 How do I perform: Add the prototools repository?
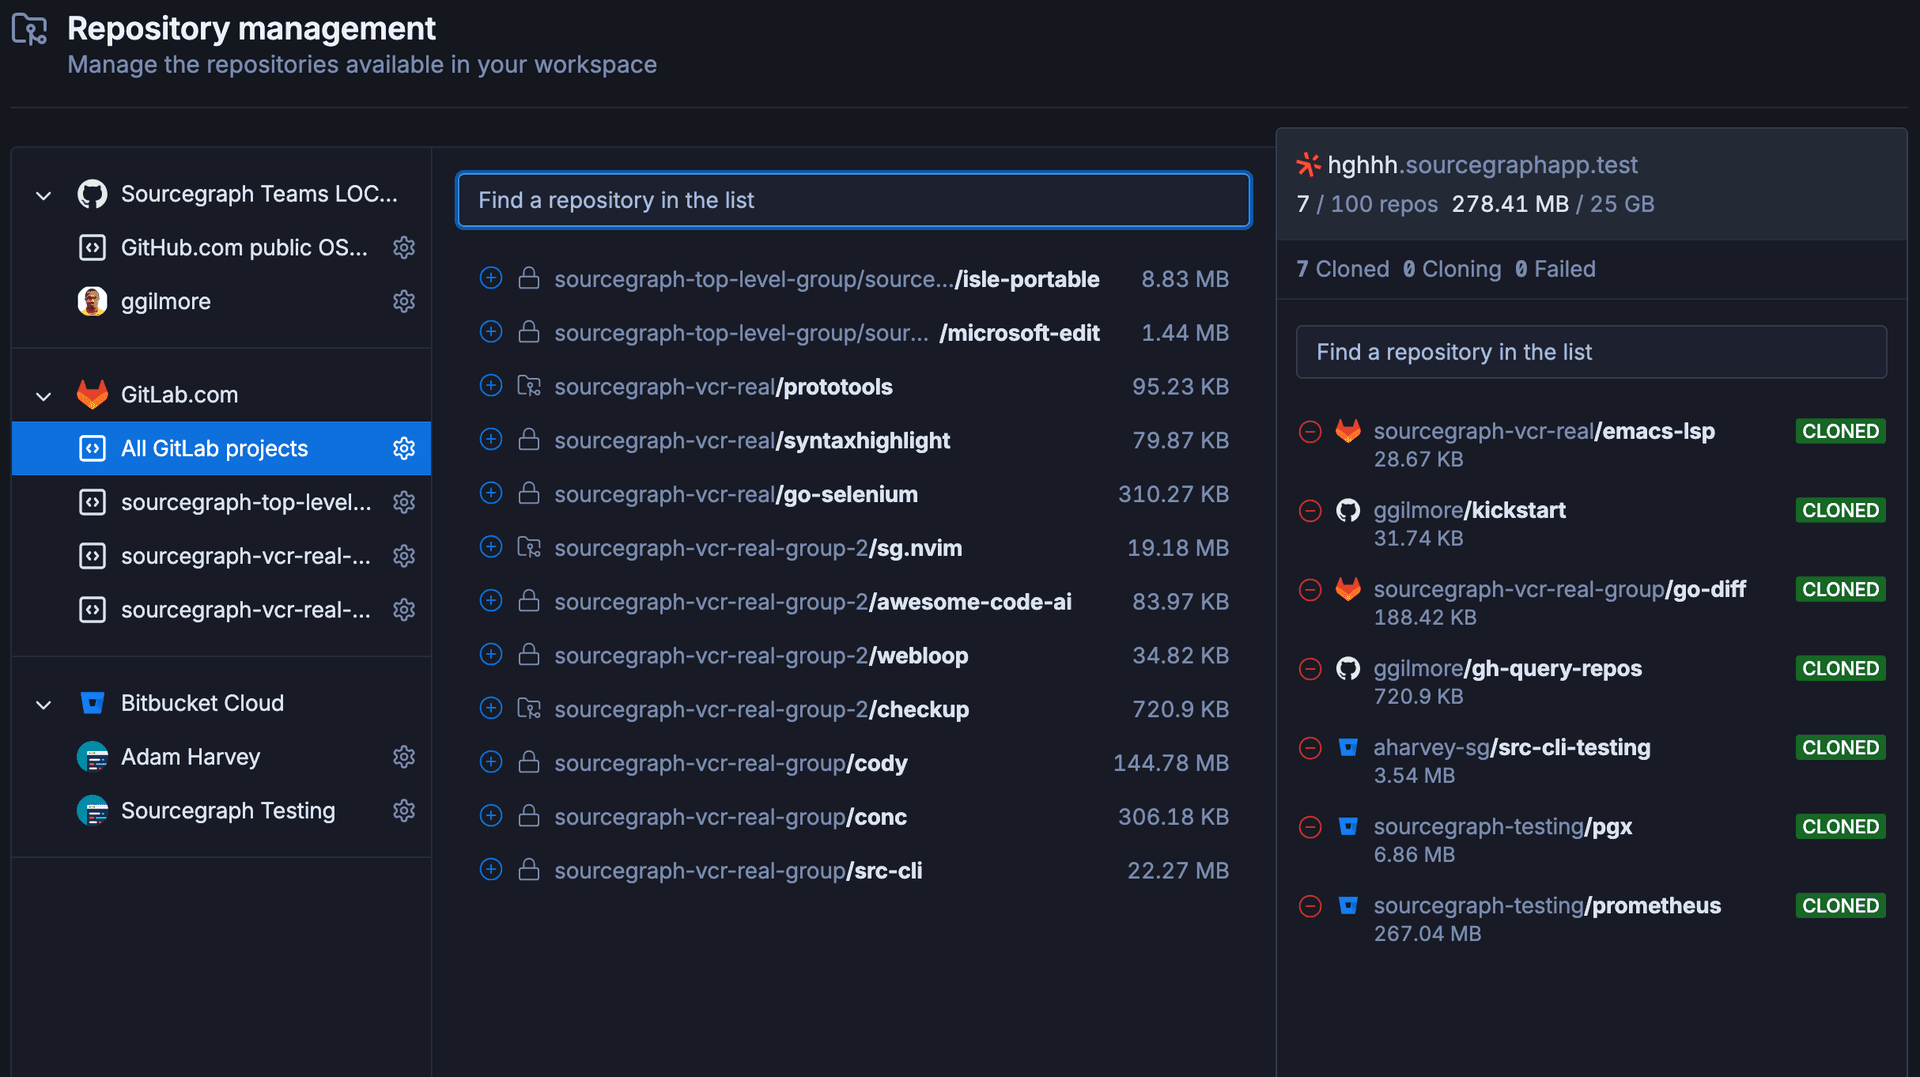click(490, 386)
